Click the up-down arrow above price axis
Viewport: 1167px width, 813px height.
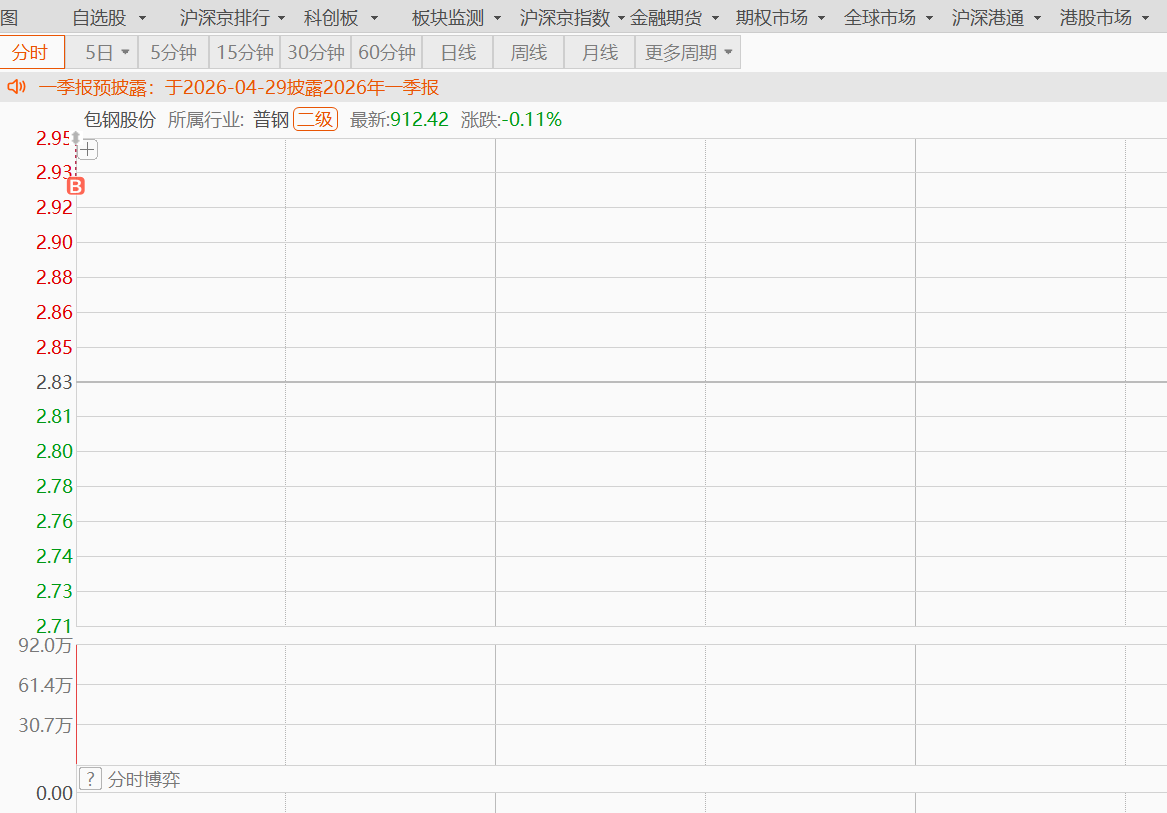coord(75,138)
